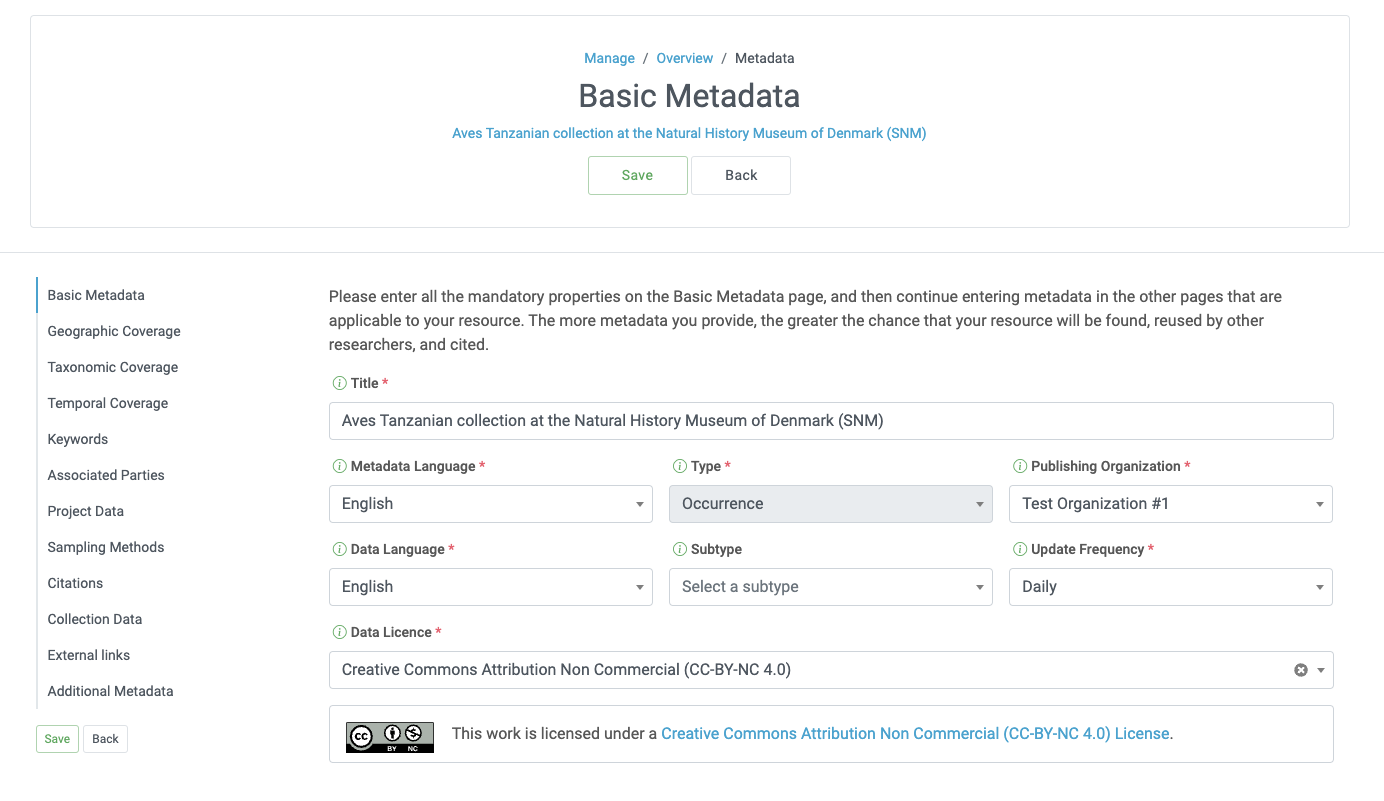Click the info icon beside Subtype label
Viewport: 1384px width, 801px height.
(x=680, y=550)
